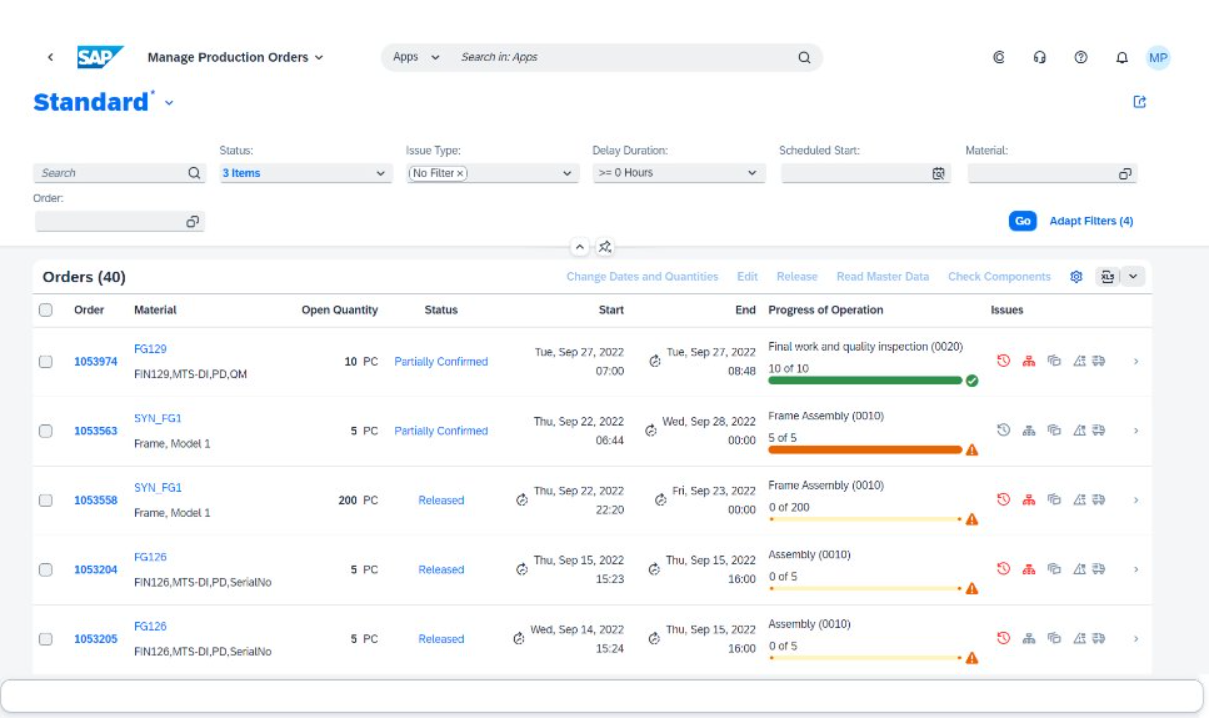Select checkbox for order 1053204
The height and width of the screenshot is (721, 1213).
(x=46, y=570)
